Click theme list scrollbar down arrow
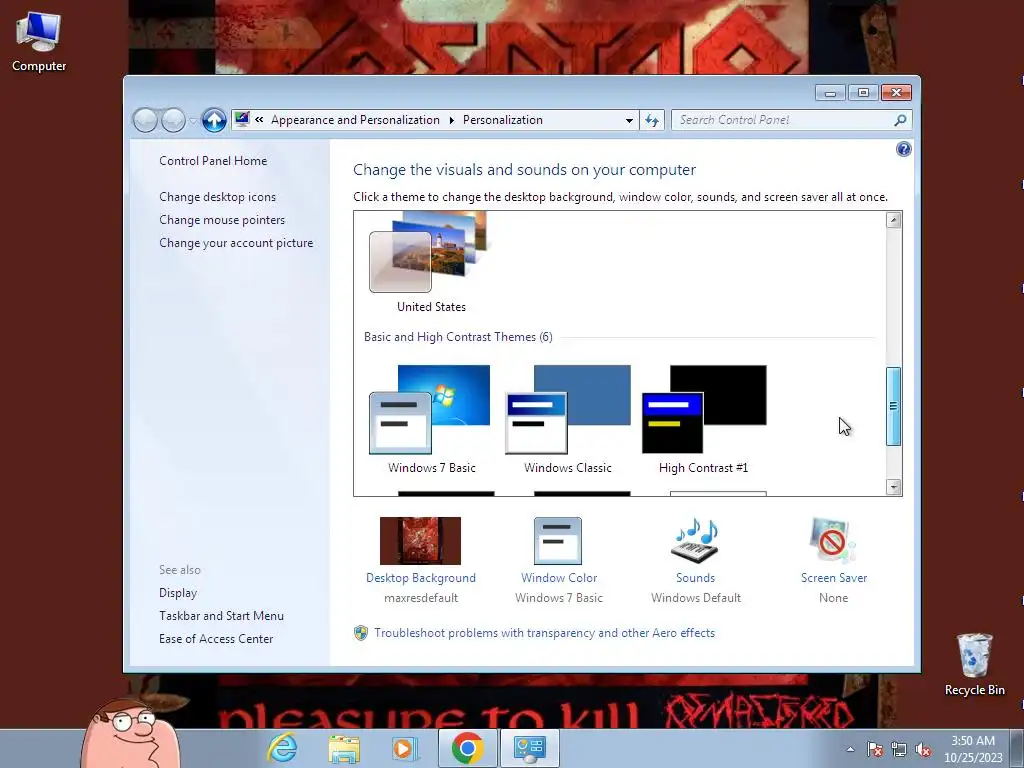Image resolution: width=1024 pixels, height=768 pixels. [893, 487]
